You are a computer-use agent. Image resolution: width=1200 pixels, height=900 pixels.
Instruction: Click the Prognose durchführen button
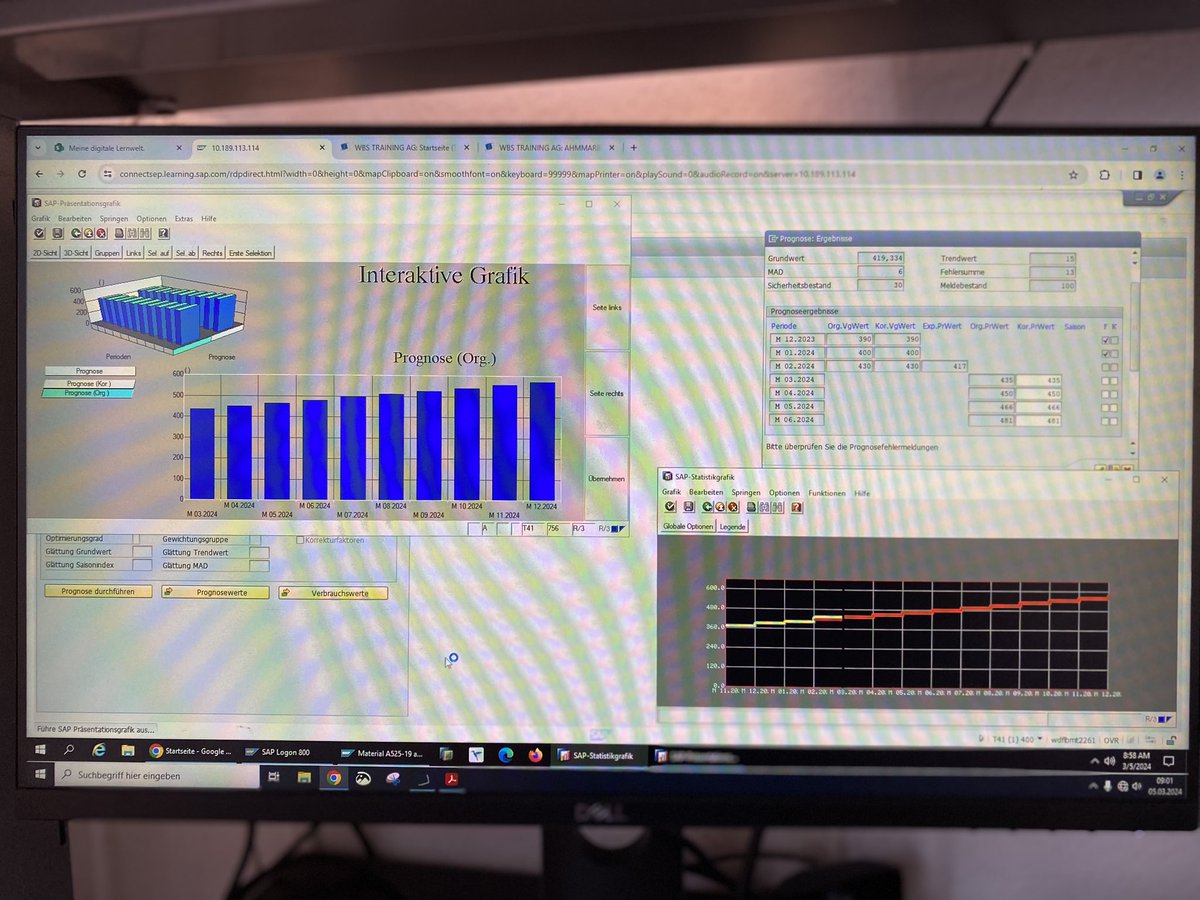pos(98,591)
